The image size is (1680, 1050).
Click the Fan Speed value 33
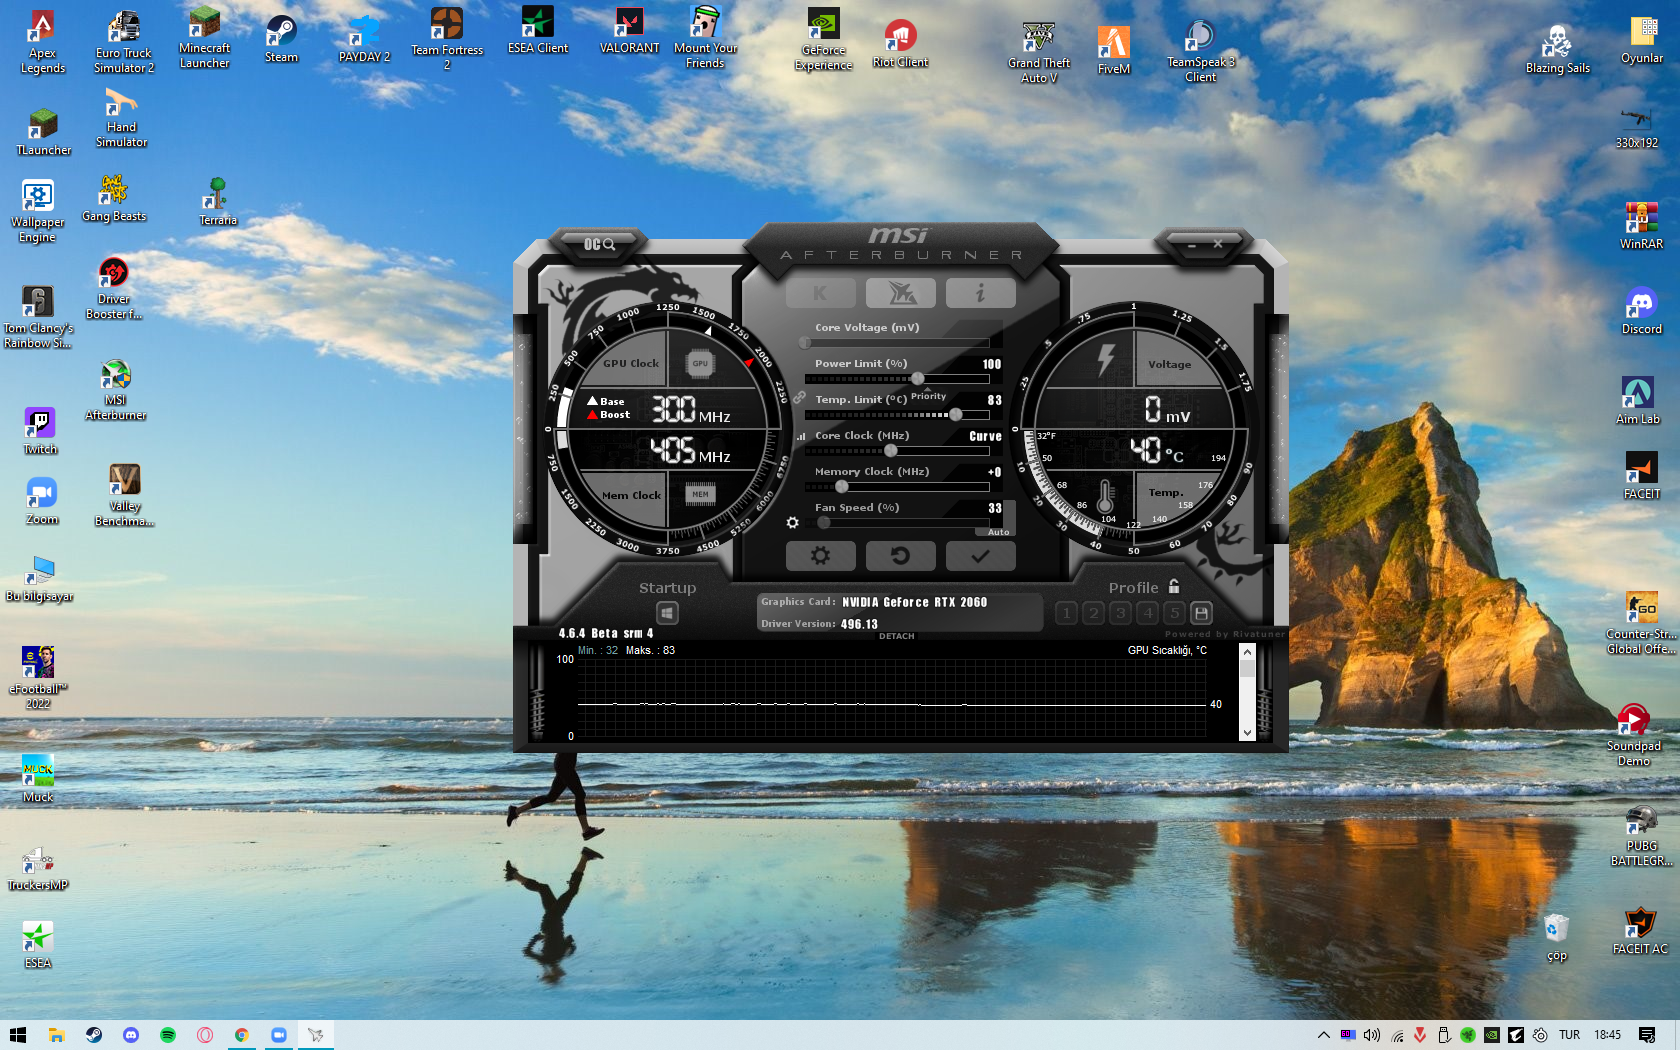tap(994, 509)
